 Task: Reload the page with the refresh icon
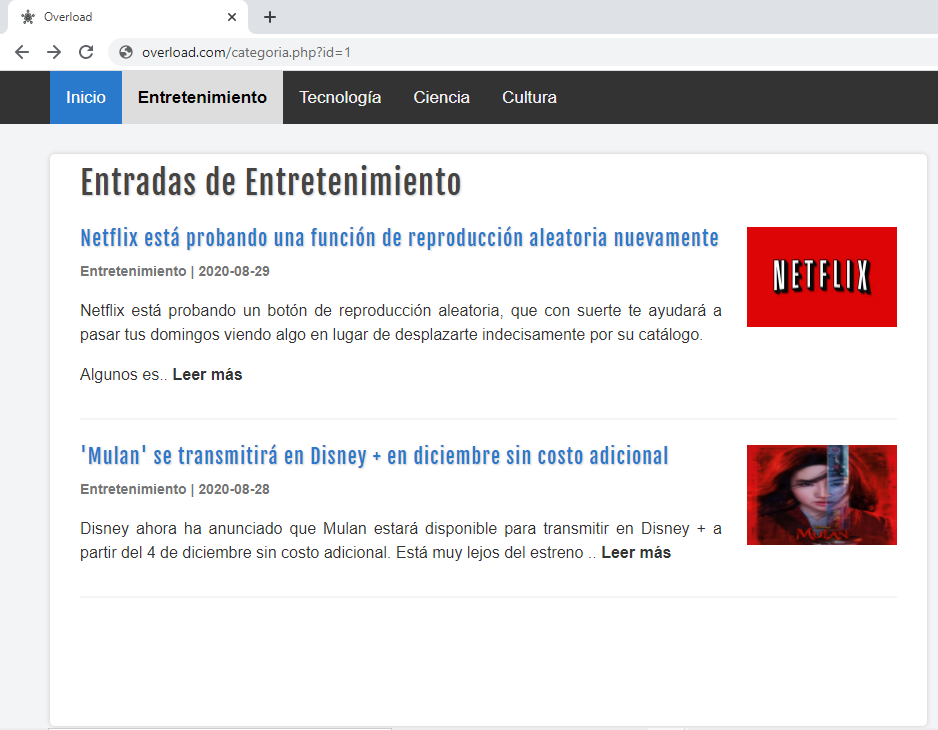point(86,52)
